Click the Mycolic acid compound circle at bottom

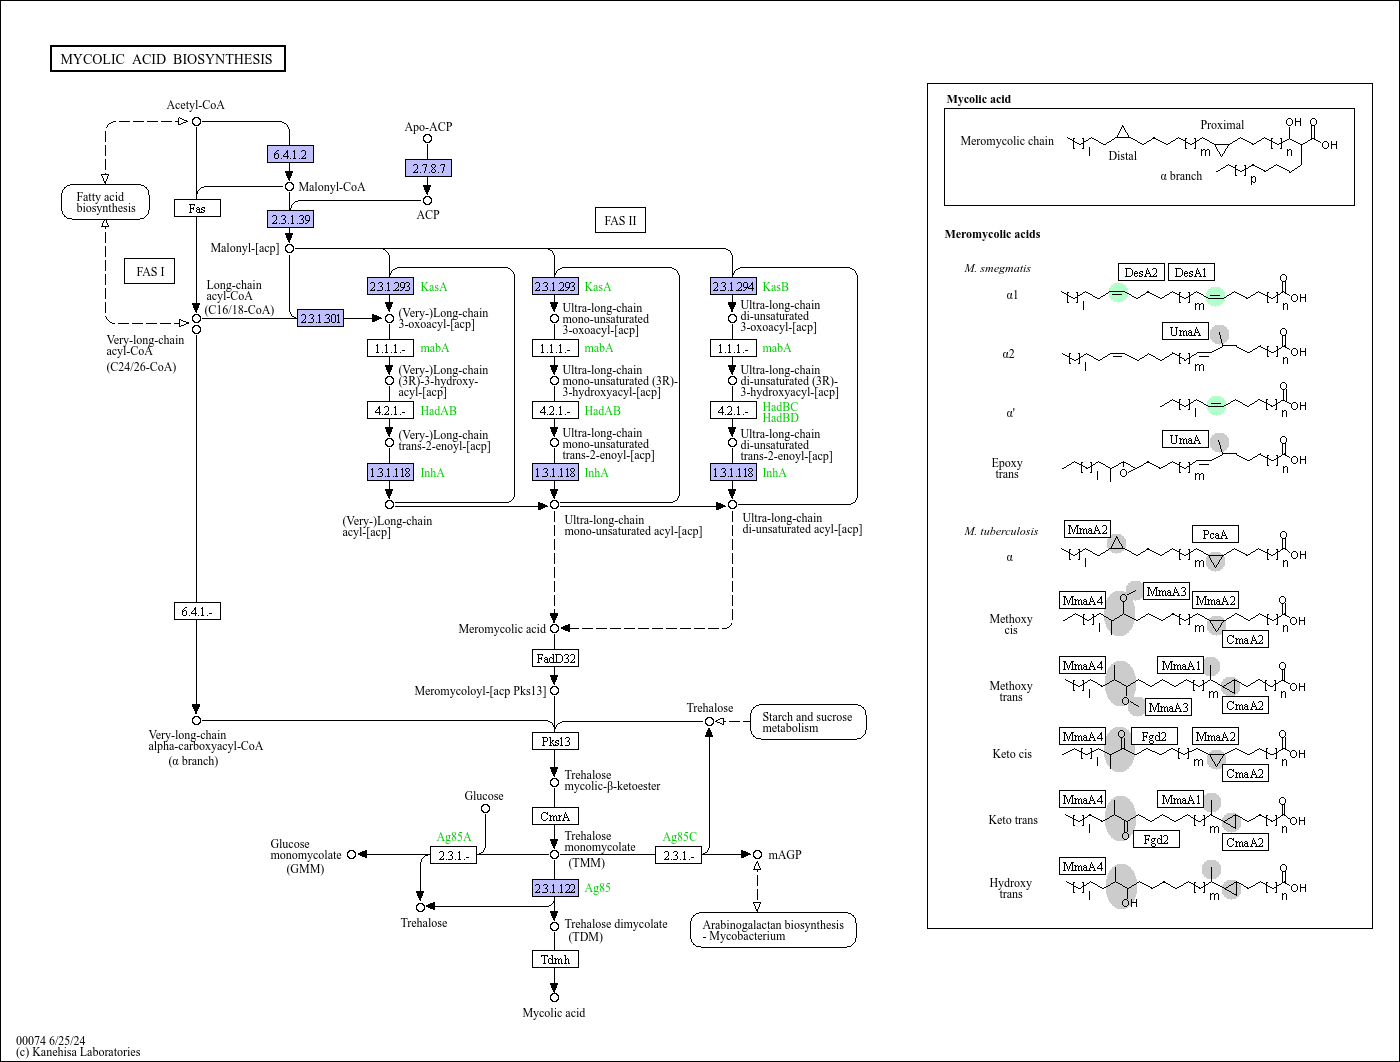point(554,997)
